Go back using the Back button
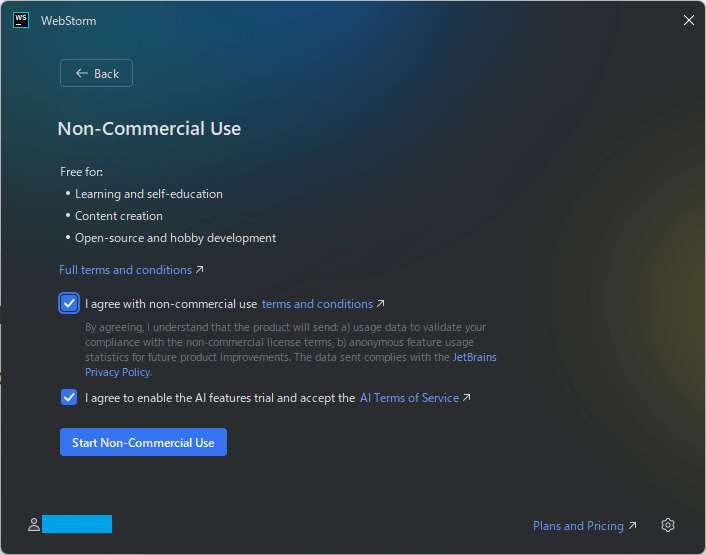Image resolution: width=706 pixels, height=555 pixels. point(96,73)
